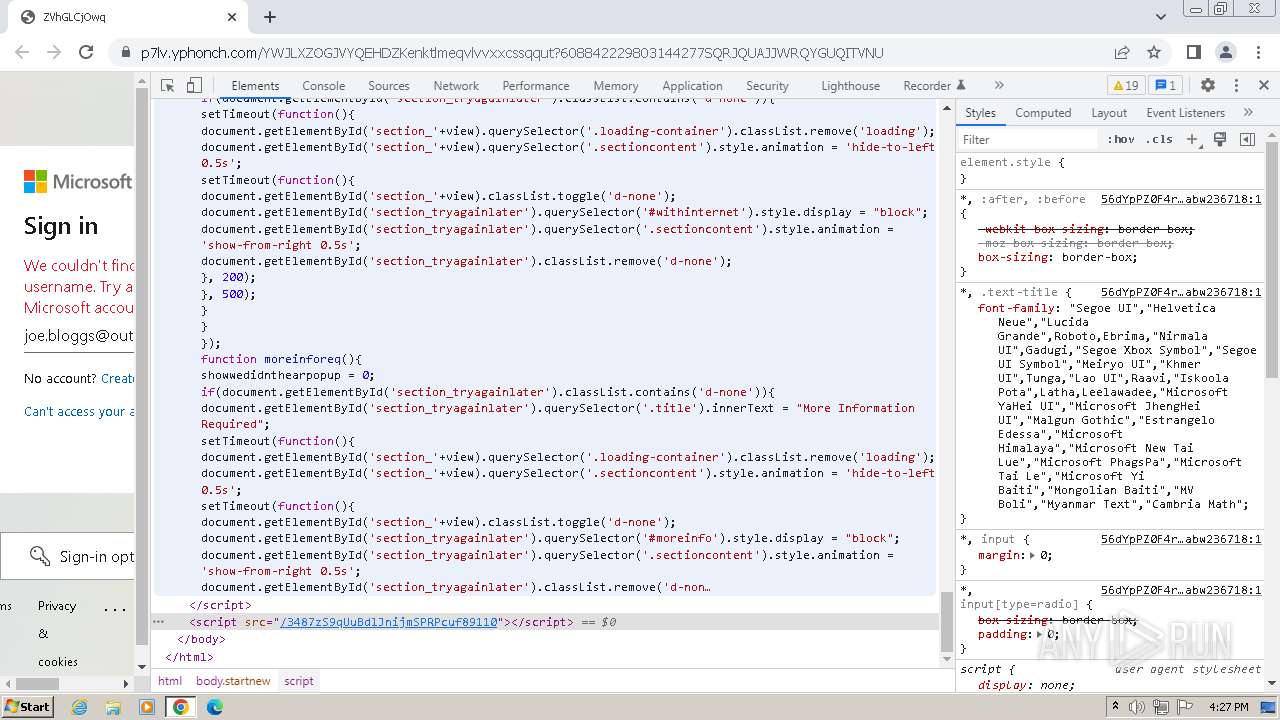1280x720 pixels.
Task: Open Internet Explorer from the taskbar
Action: (x=80, y=707)
